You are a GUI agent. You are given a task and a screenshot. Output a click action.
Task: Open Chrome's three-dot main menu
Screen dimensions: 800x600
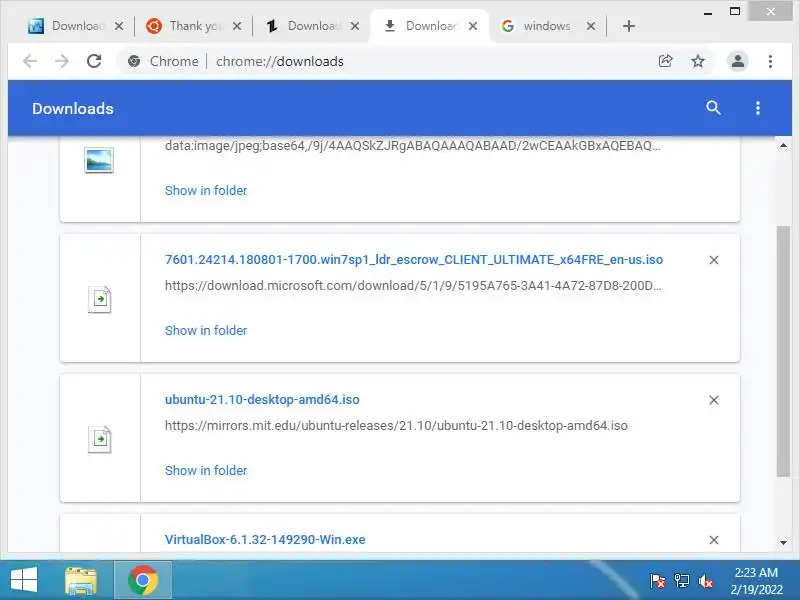click(x=770, y=61)
